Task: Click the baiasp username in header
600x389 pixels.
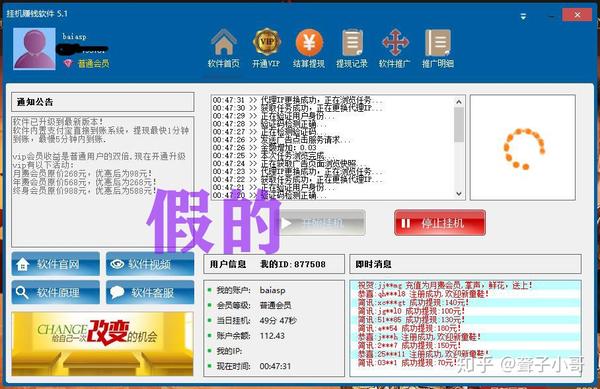Action: click(75, 37)
